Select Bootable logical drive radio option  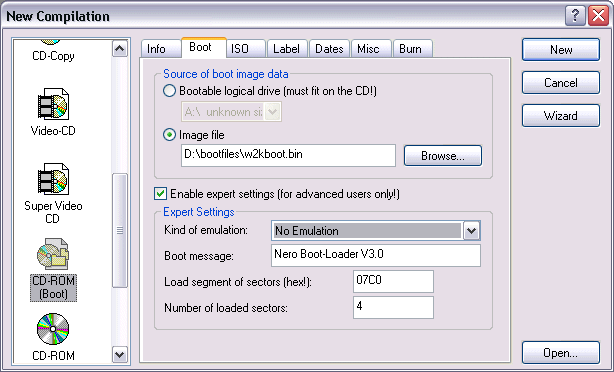169,91
